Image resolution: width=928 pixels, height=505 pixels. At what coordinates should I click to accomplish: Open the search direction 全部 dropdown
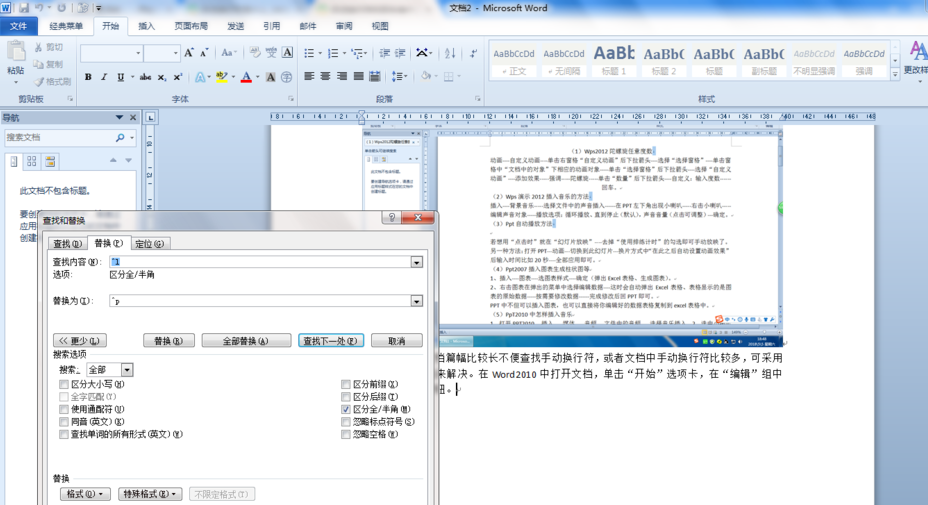(x=127, y=370)
